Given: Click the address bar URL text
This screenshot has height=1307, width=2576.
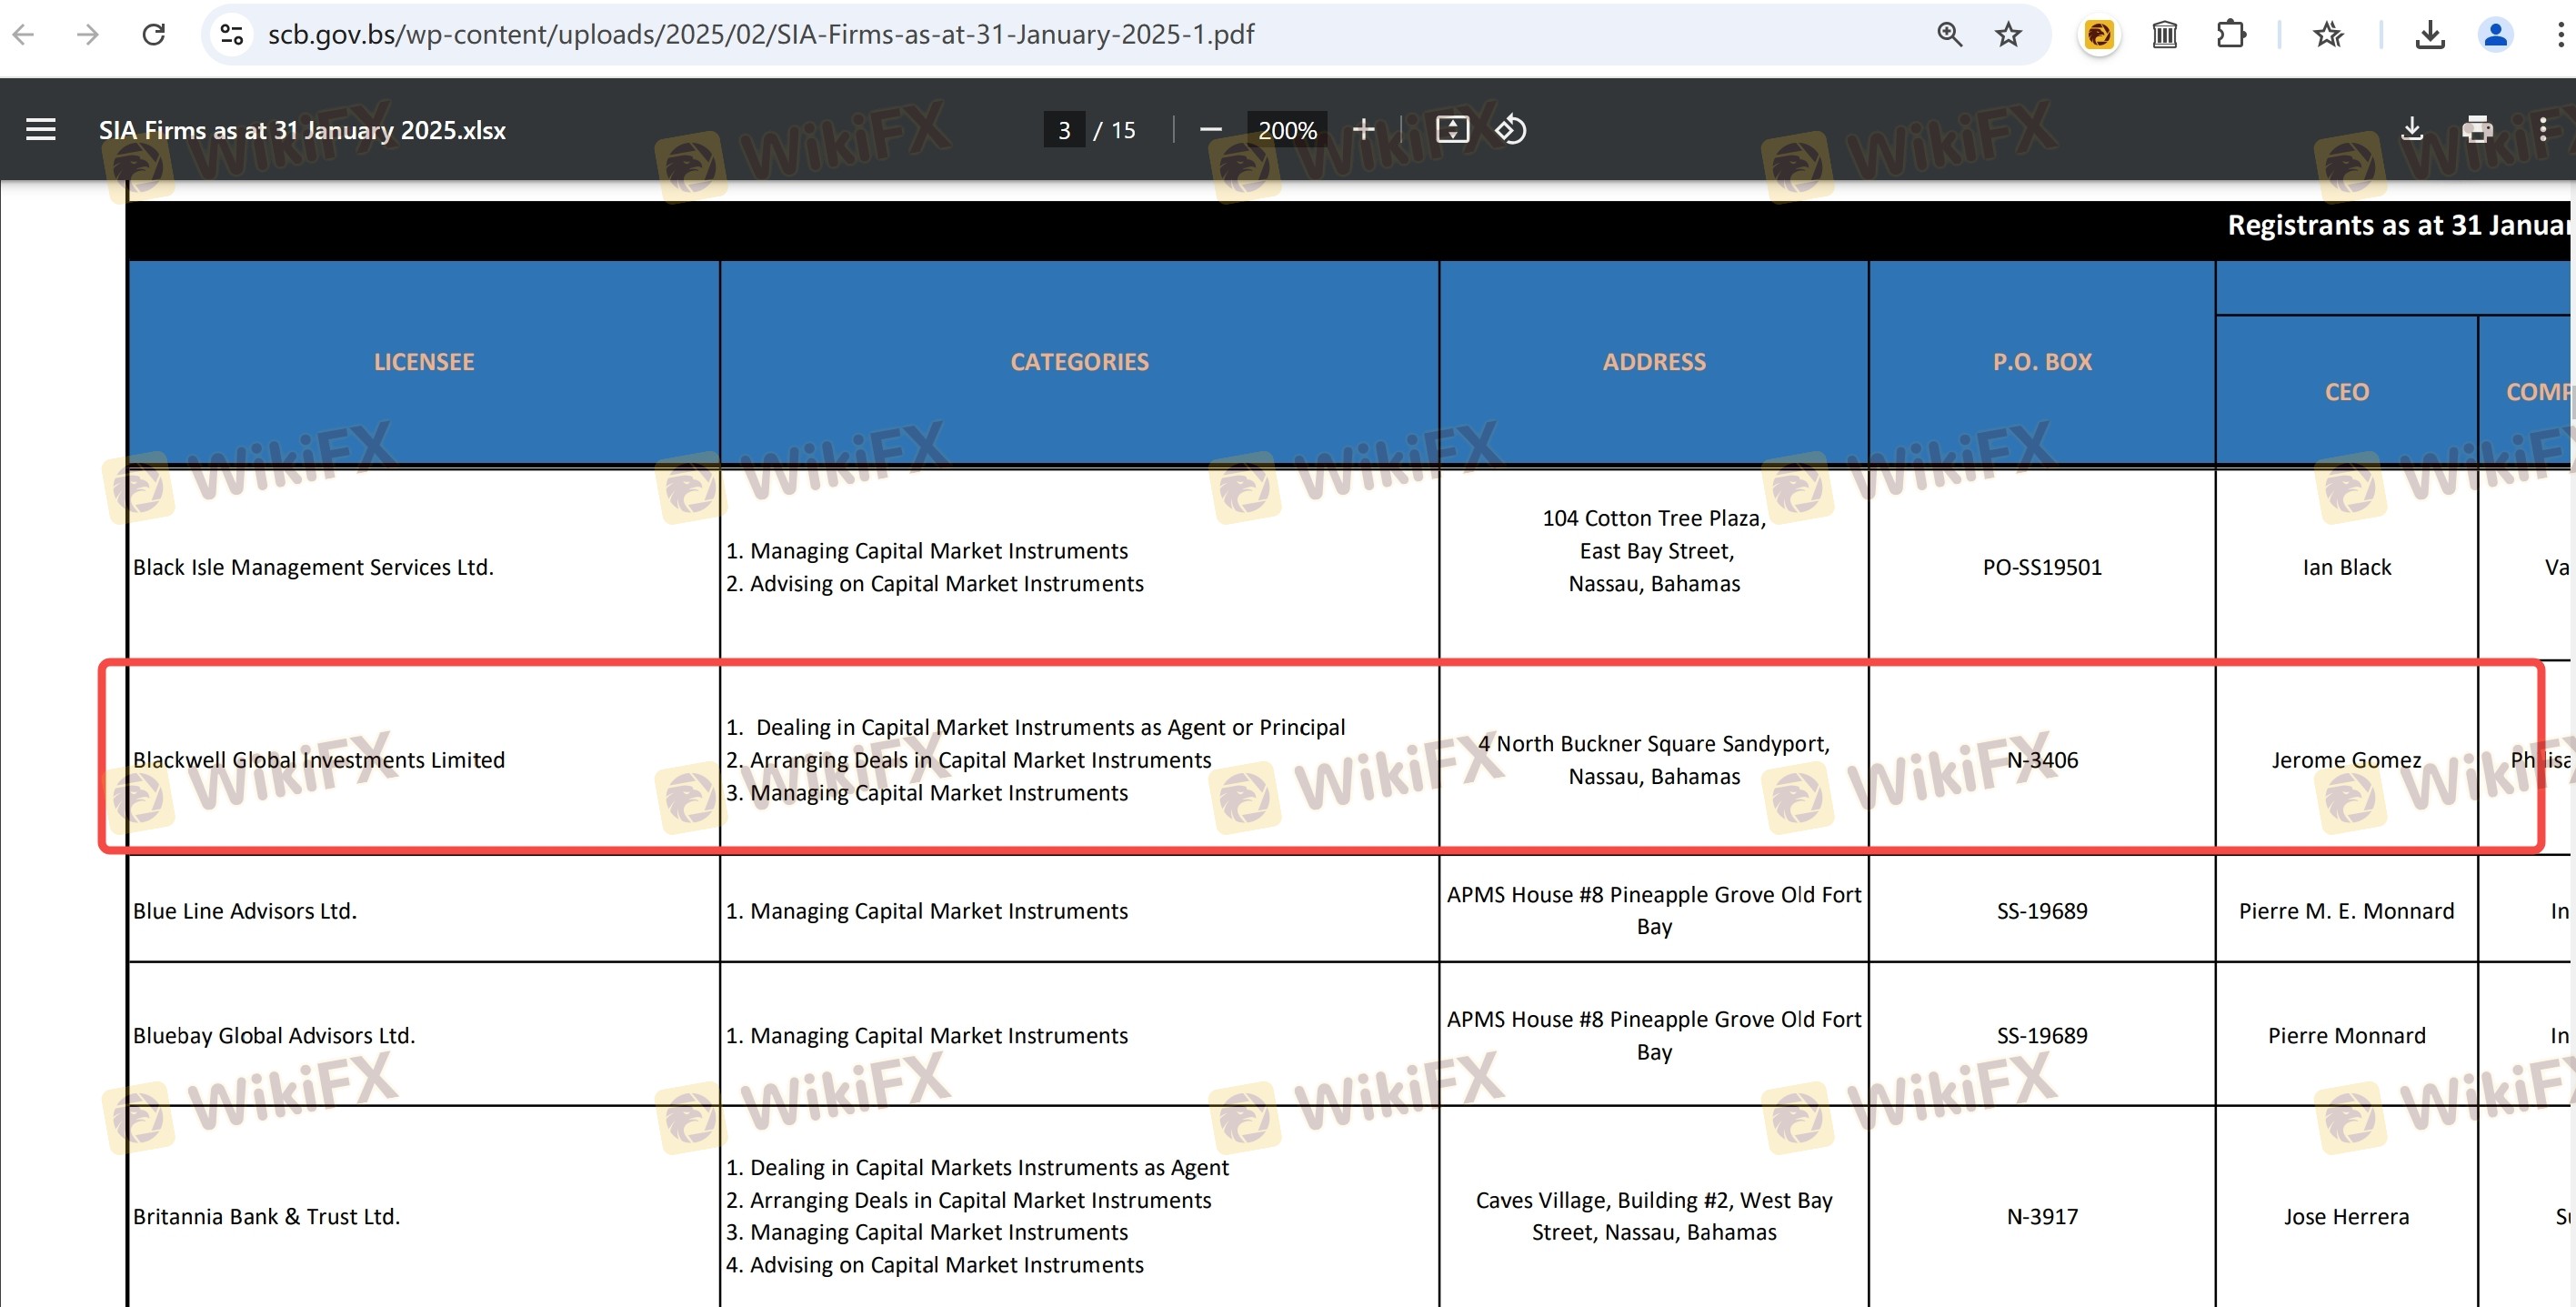Looking at the screenshot, I should [760, 34].
